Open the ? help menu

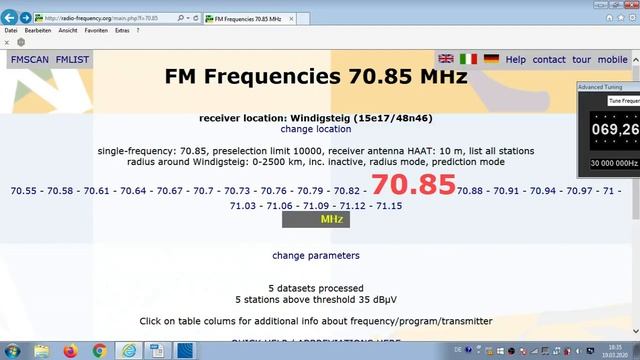click(138, 30)
